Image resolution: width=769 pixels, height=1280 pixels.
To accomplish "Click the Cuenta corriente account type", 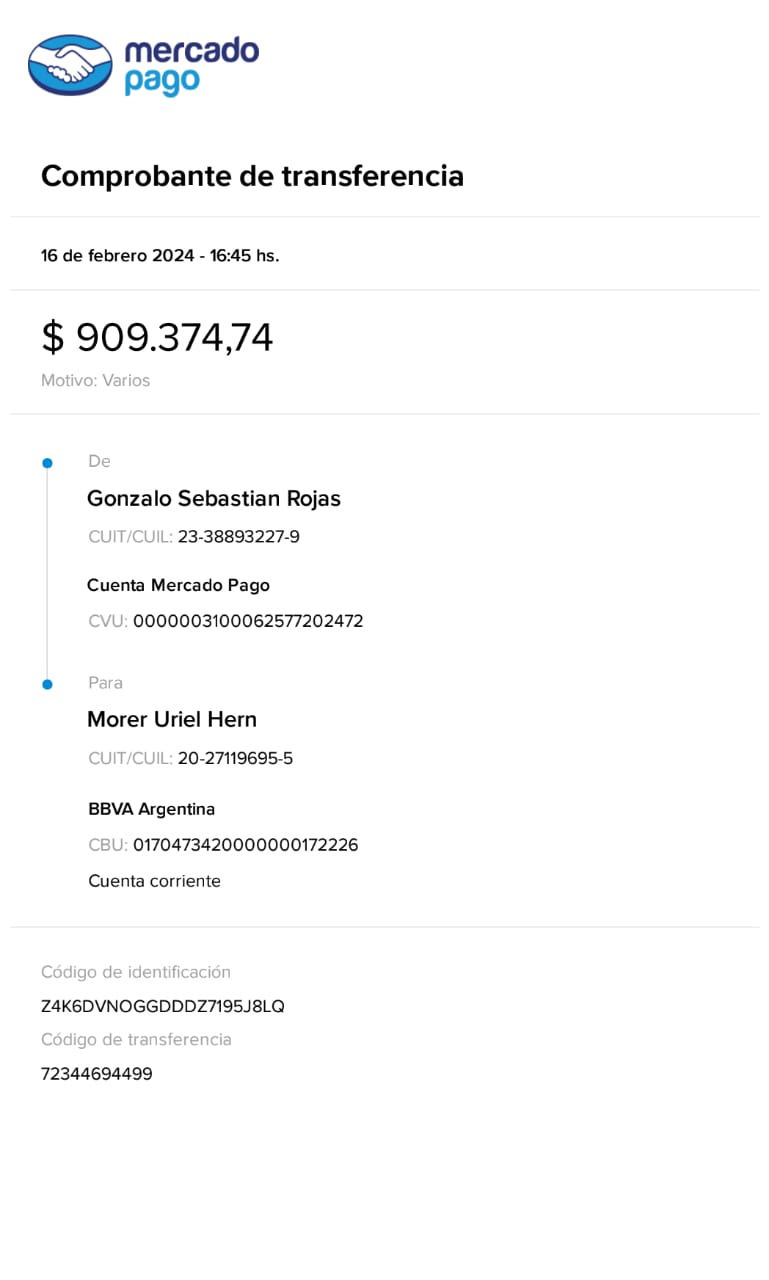I will (154, 881).
